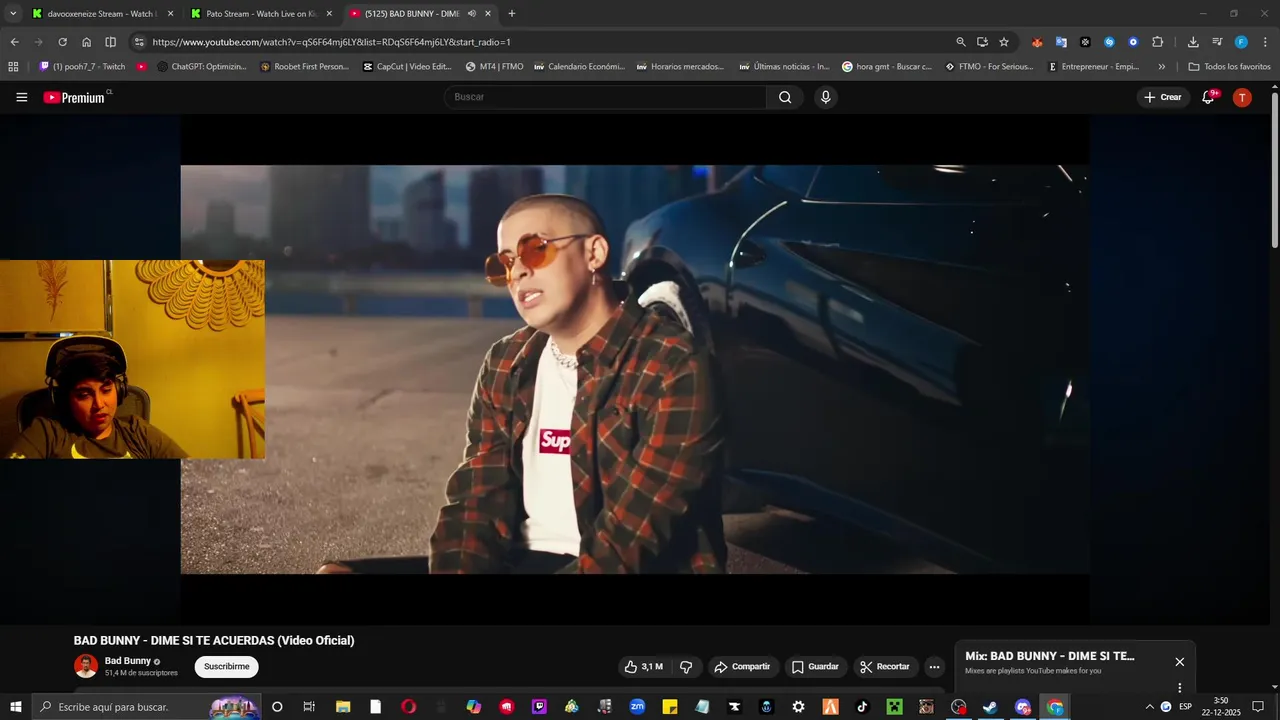Open Chrome profile F avatar
Screen dimensions: 1280x720
tap(1241, 42)
